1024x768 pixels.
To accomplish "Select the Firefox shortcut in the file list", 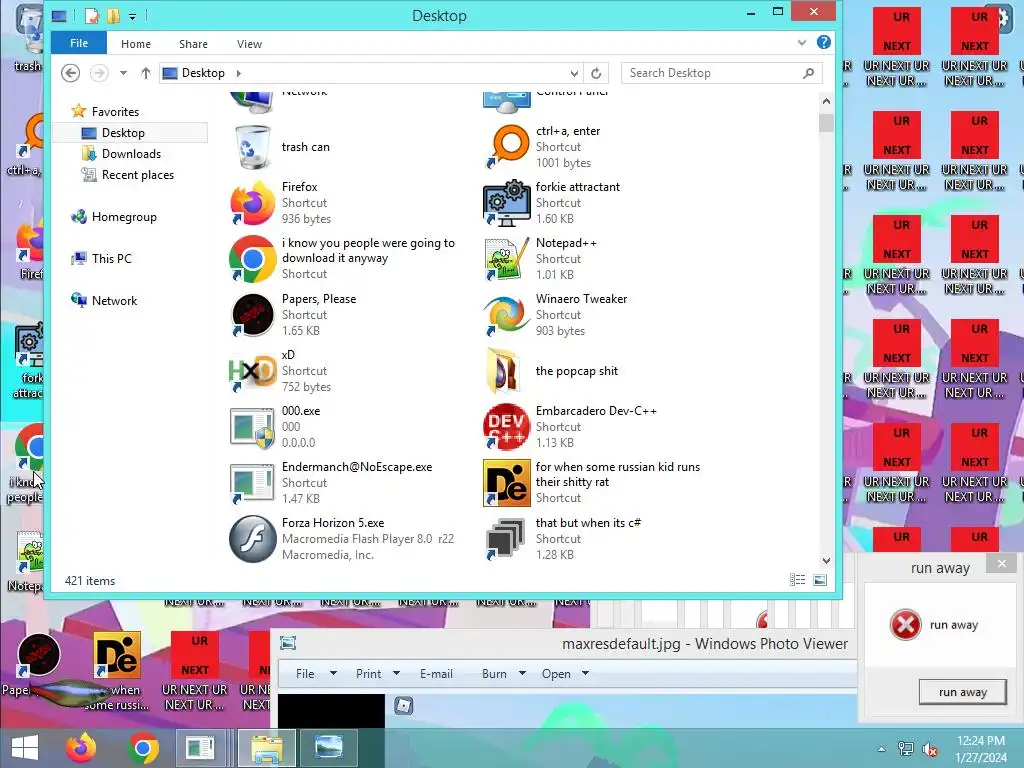I will point(252,203).
